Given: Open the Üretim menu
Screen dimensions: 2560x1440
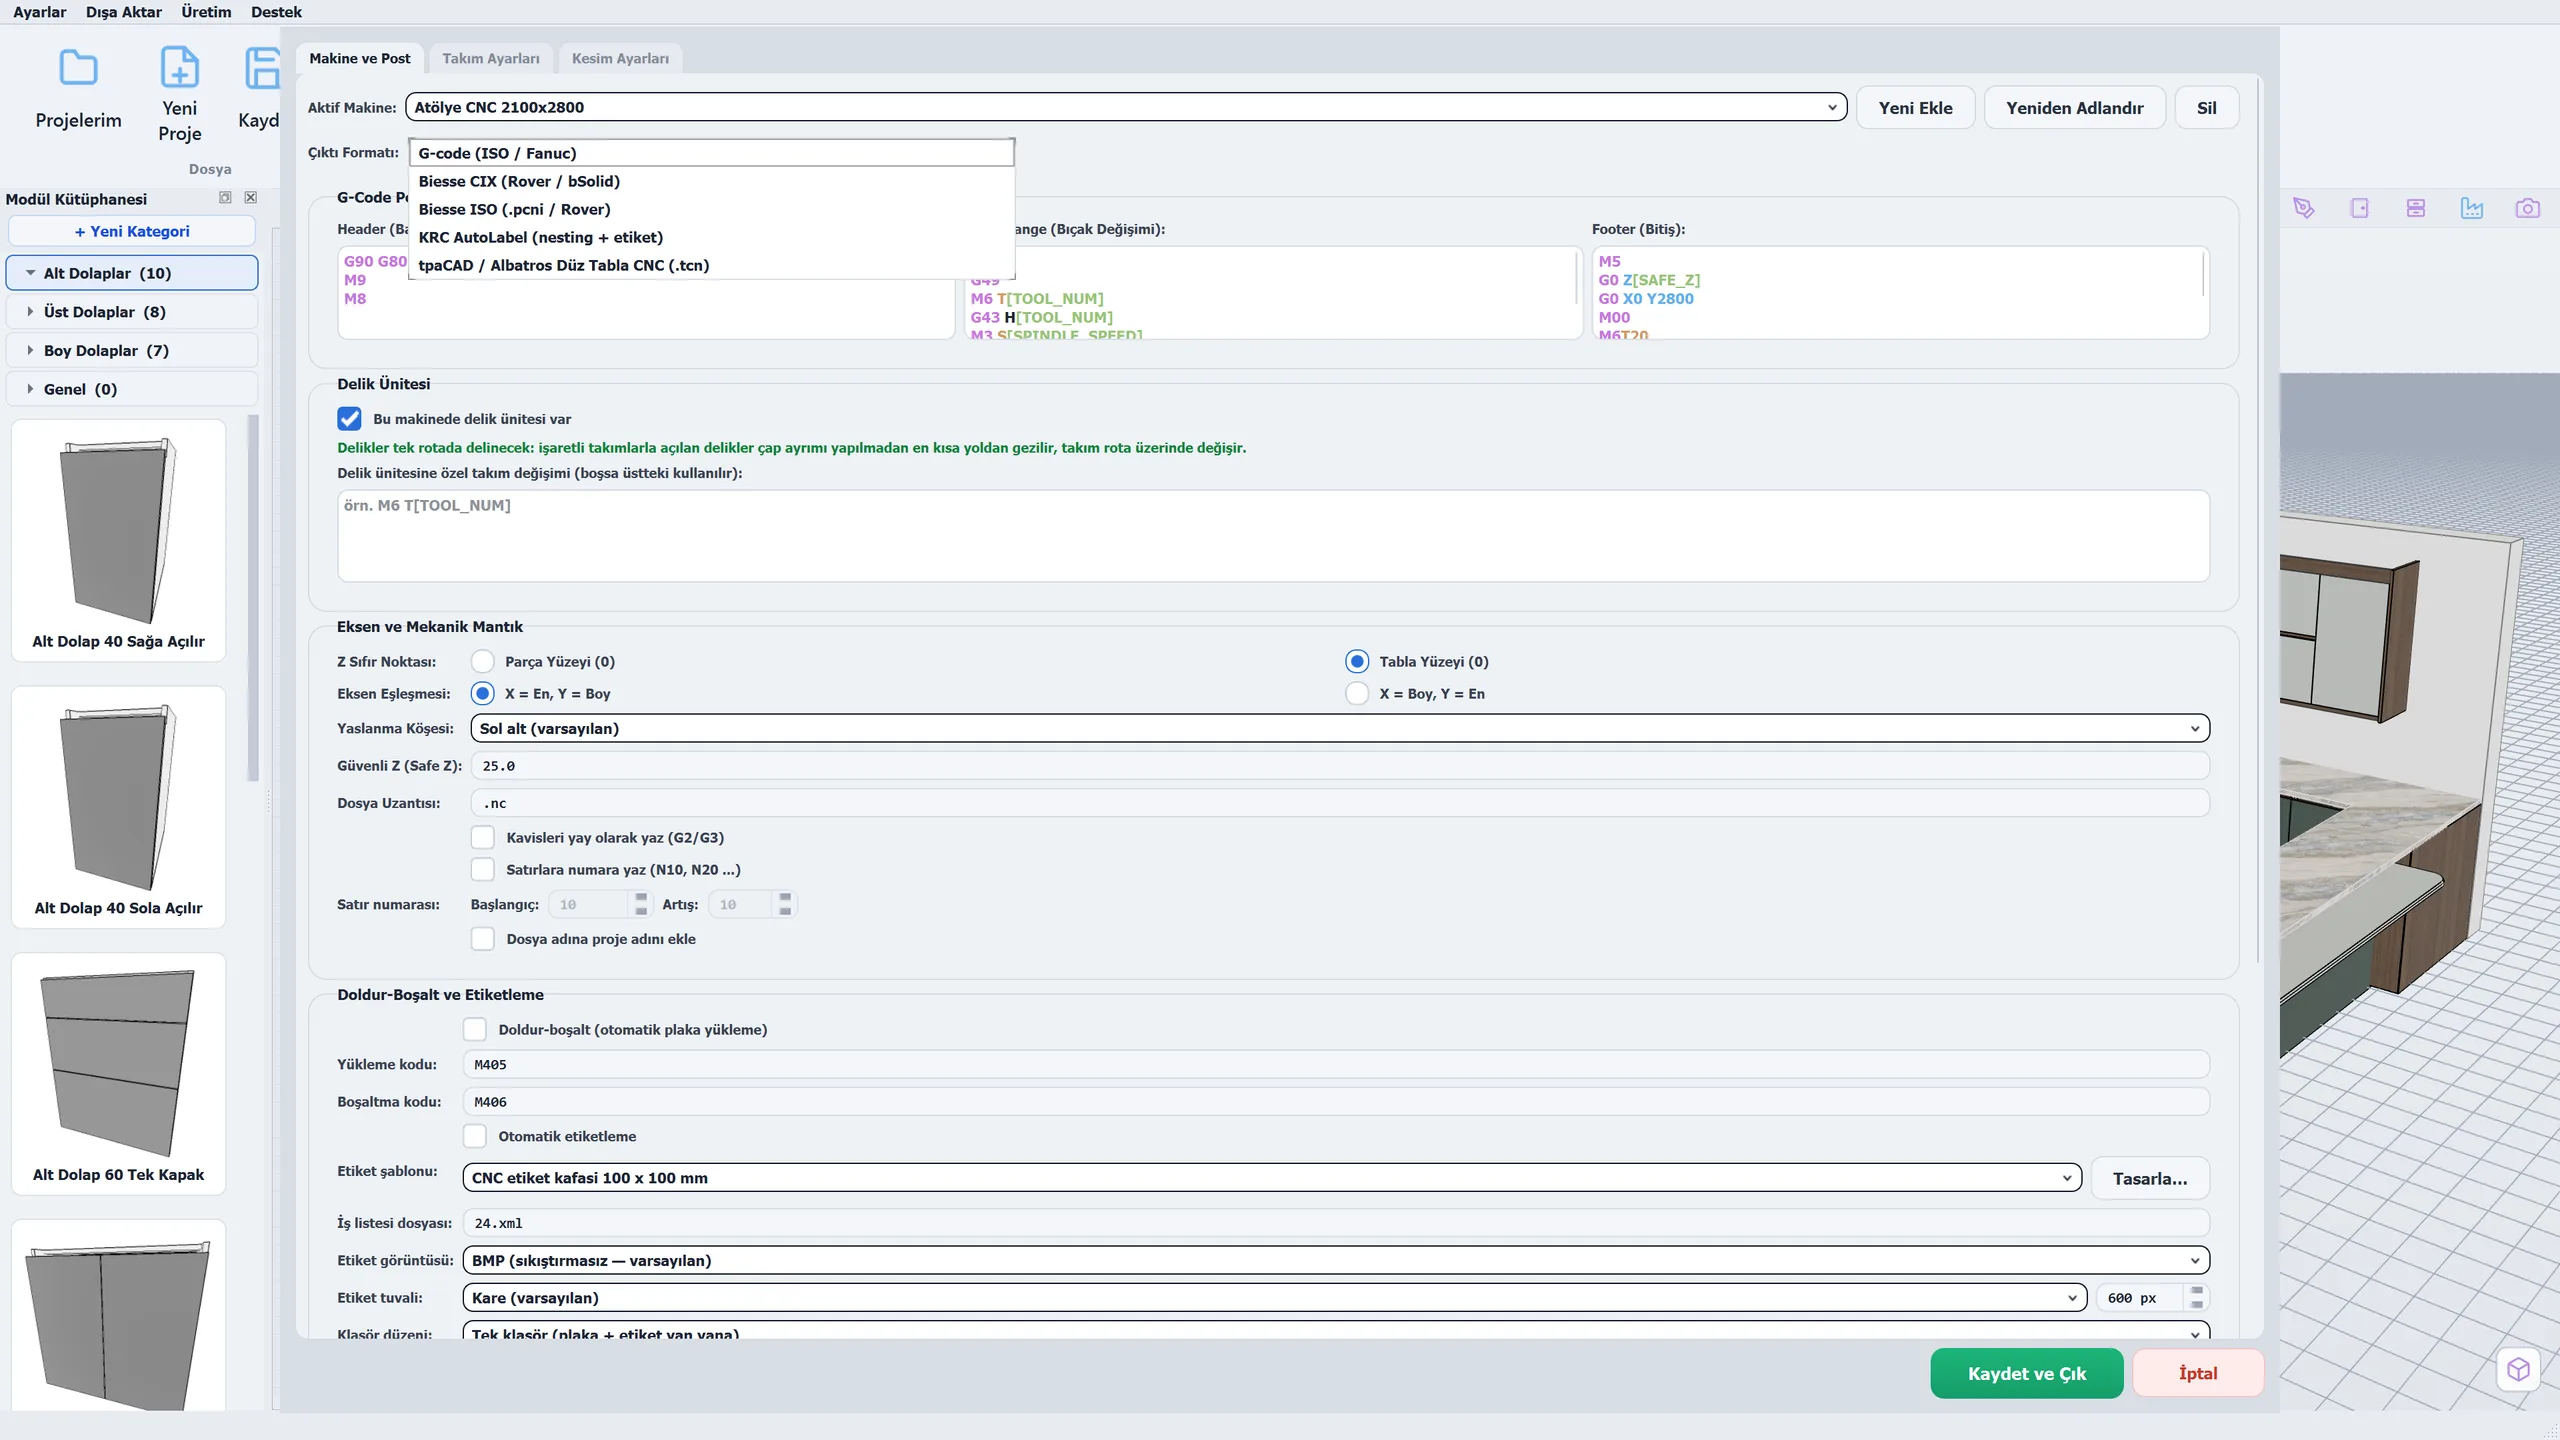Looking at the screenshot, I should coord(206,12).
